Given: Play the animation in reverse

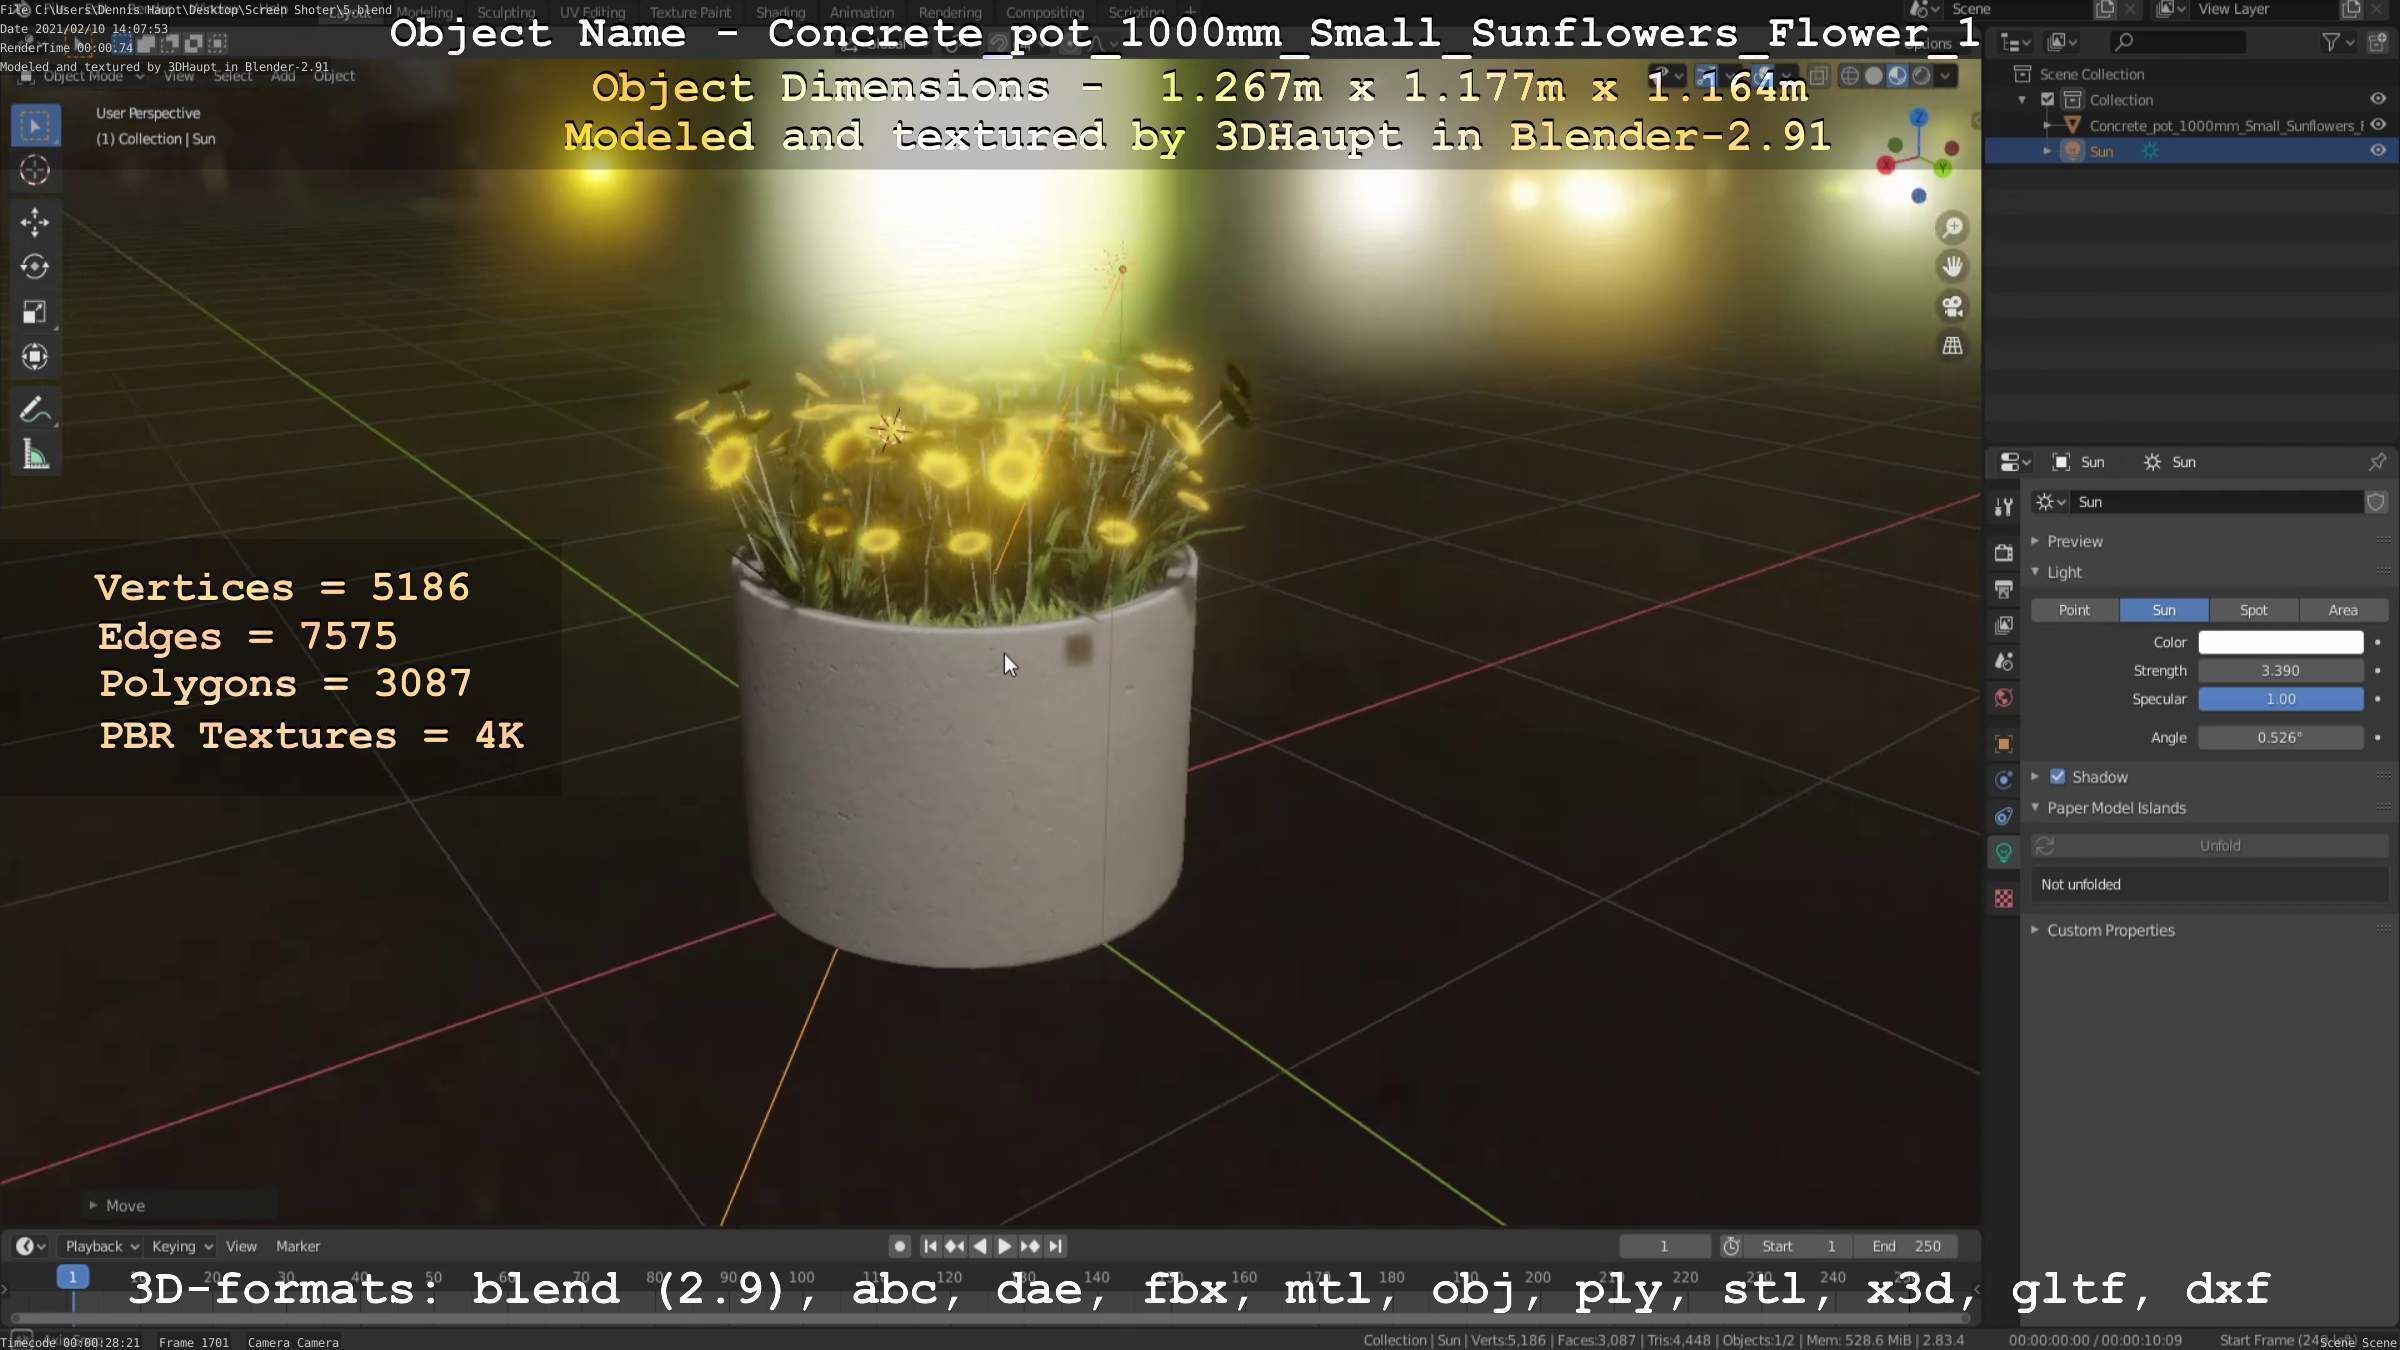Looking at the screenshot, I should 980,1246.
